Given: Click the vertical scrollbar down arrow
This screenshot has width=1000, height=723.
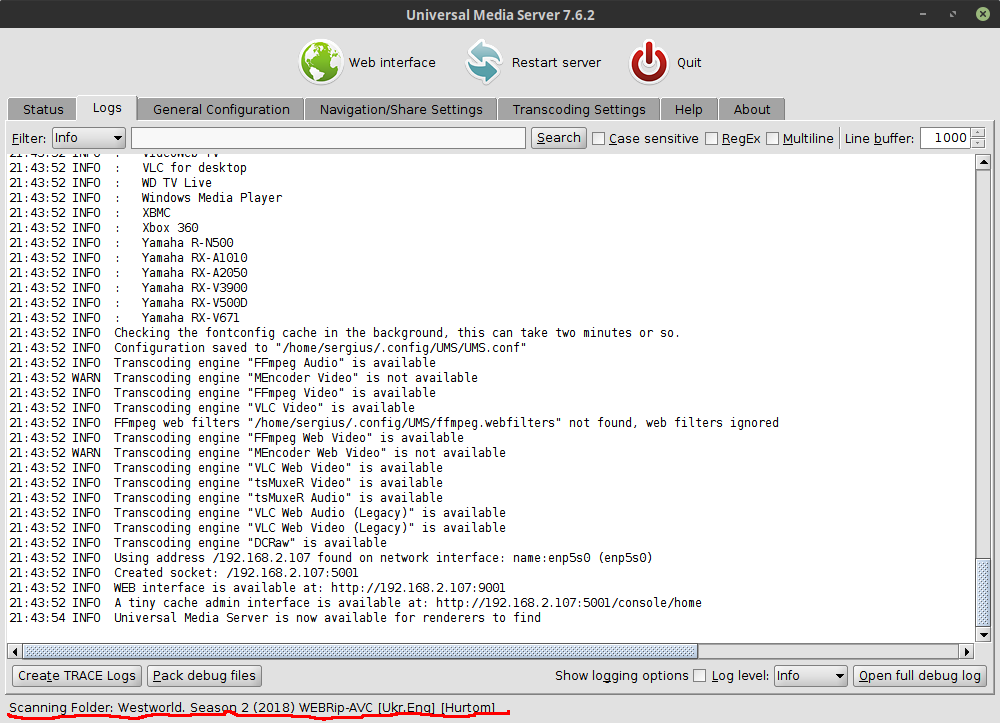Looking at the screenshot, I should [x=983, y=634].
